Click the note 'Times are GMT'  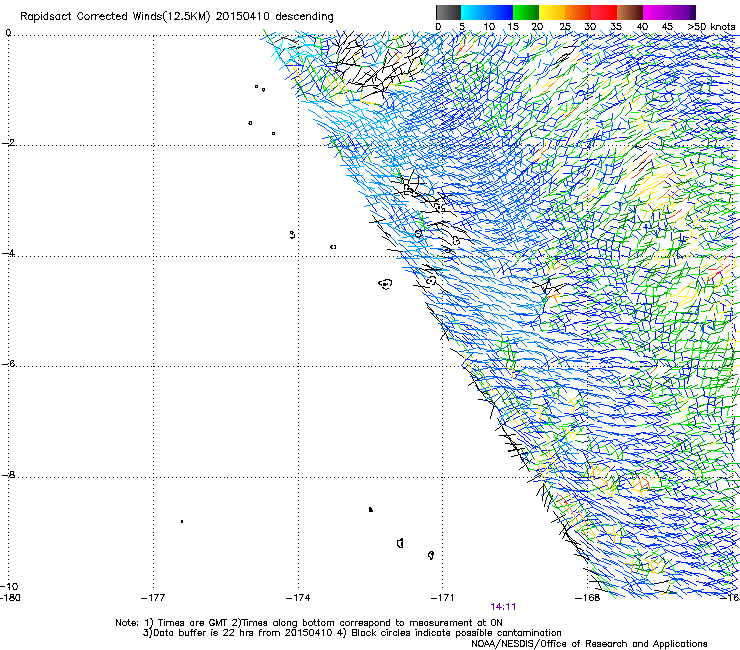point(193,623)
